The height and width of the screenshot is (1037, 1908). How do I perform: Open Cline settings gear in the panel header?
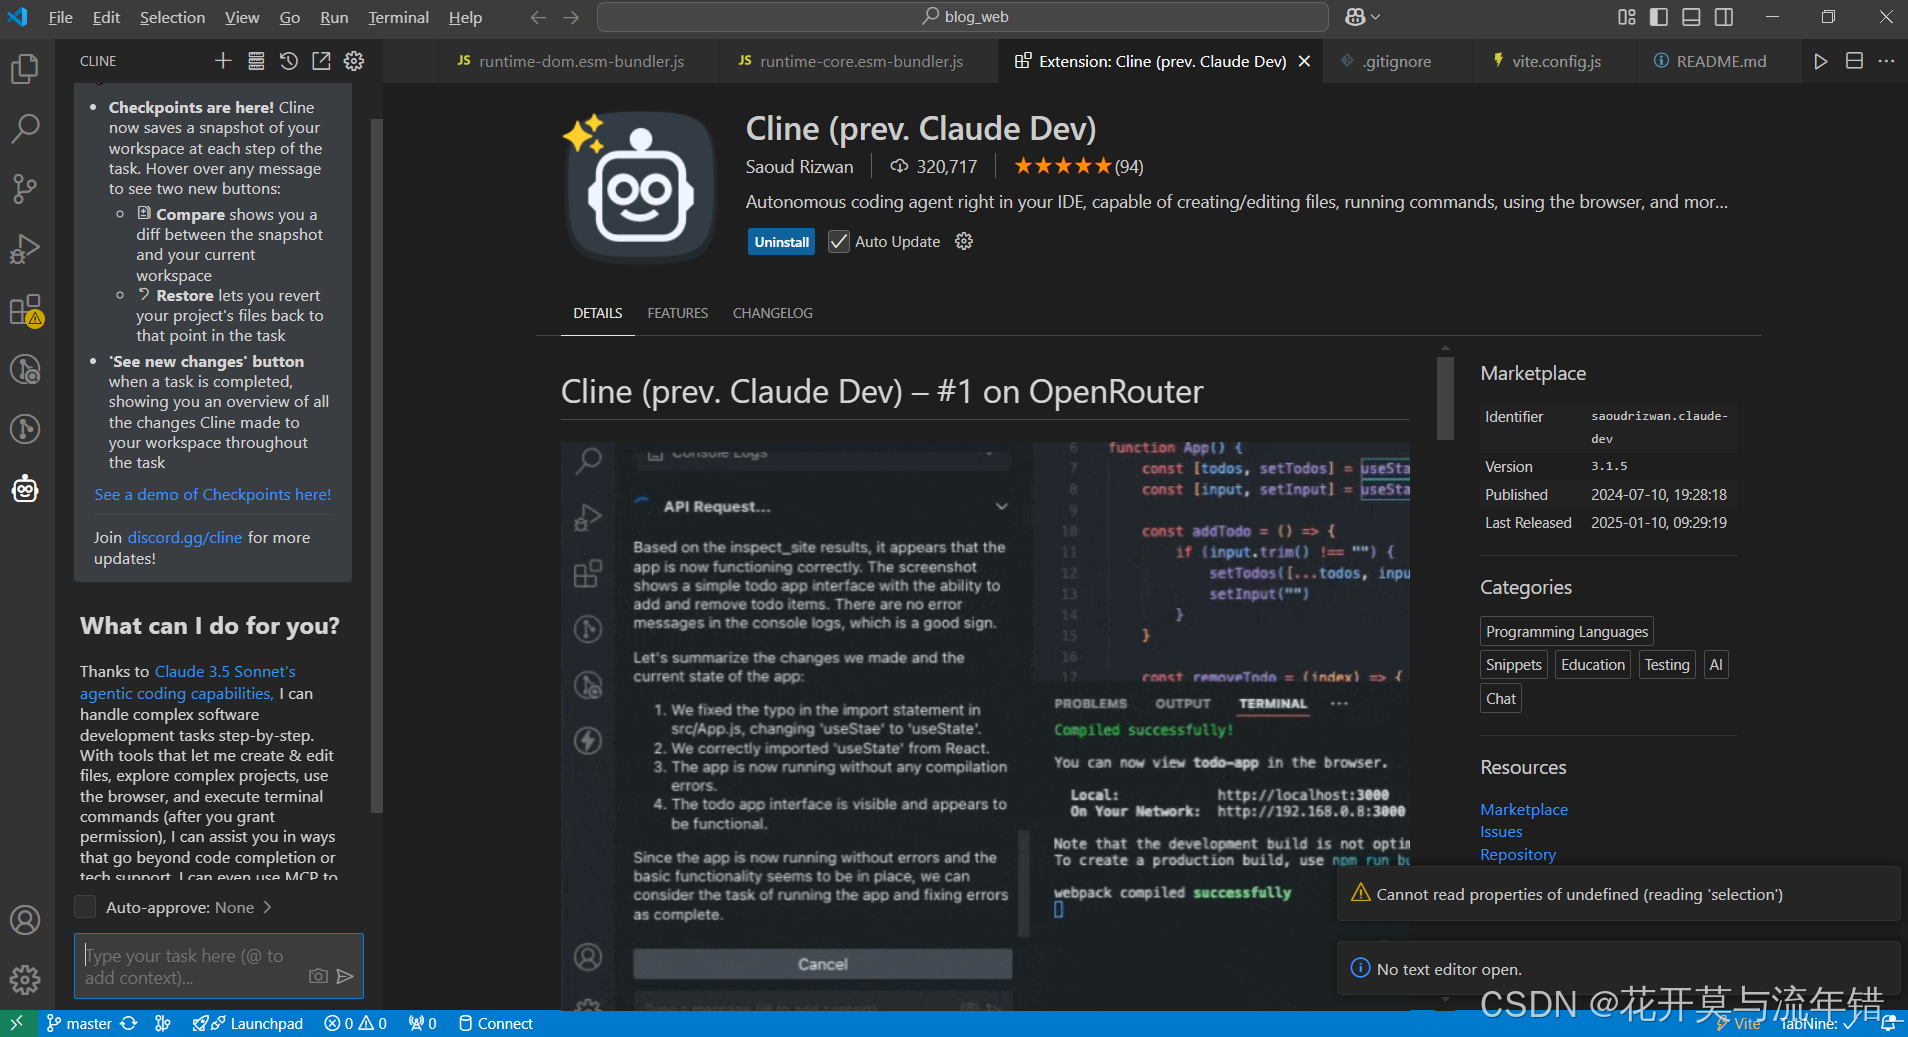pos(354,61)
